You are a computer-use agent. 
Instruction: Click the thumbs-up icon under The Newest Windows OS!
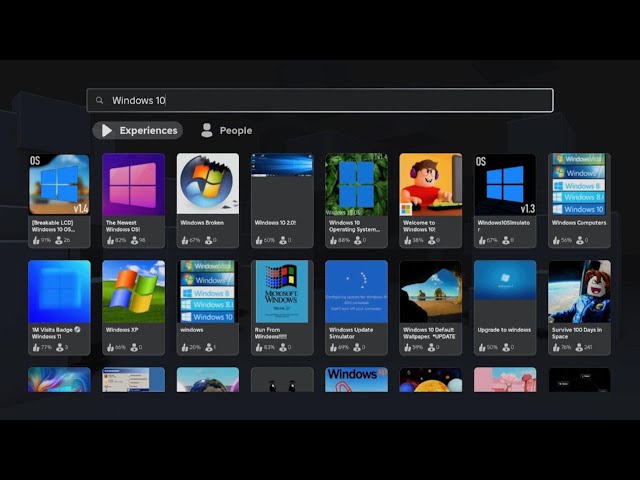click(x=110, y=240)
